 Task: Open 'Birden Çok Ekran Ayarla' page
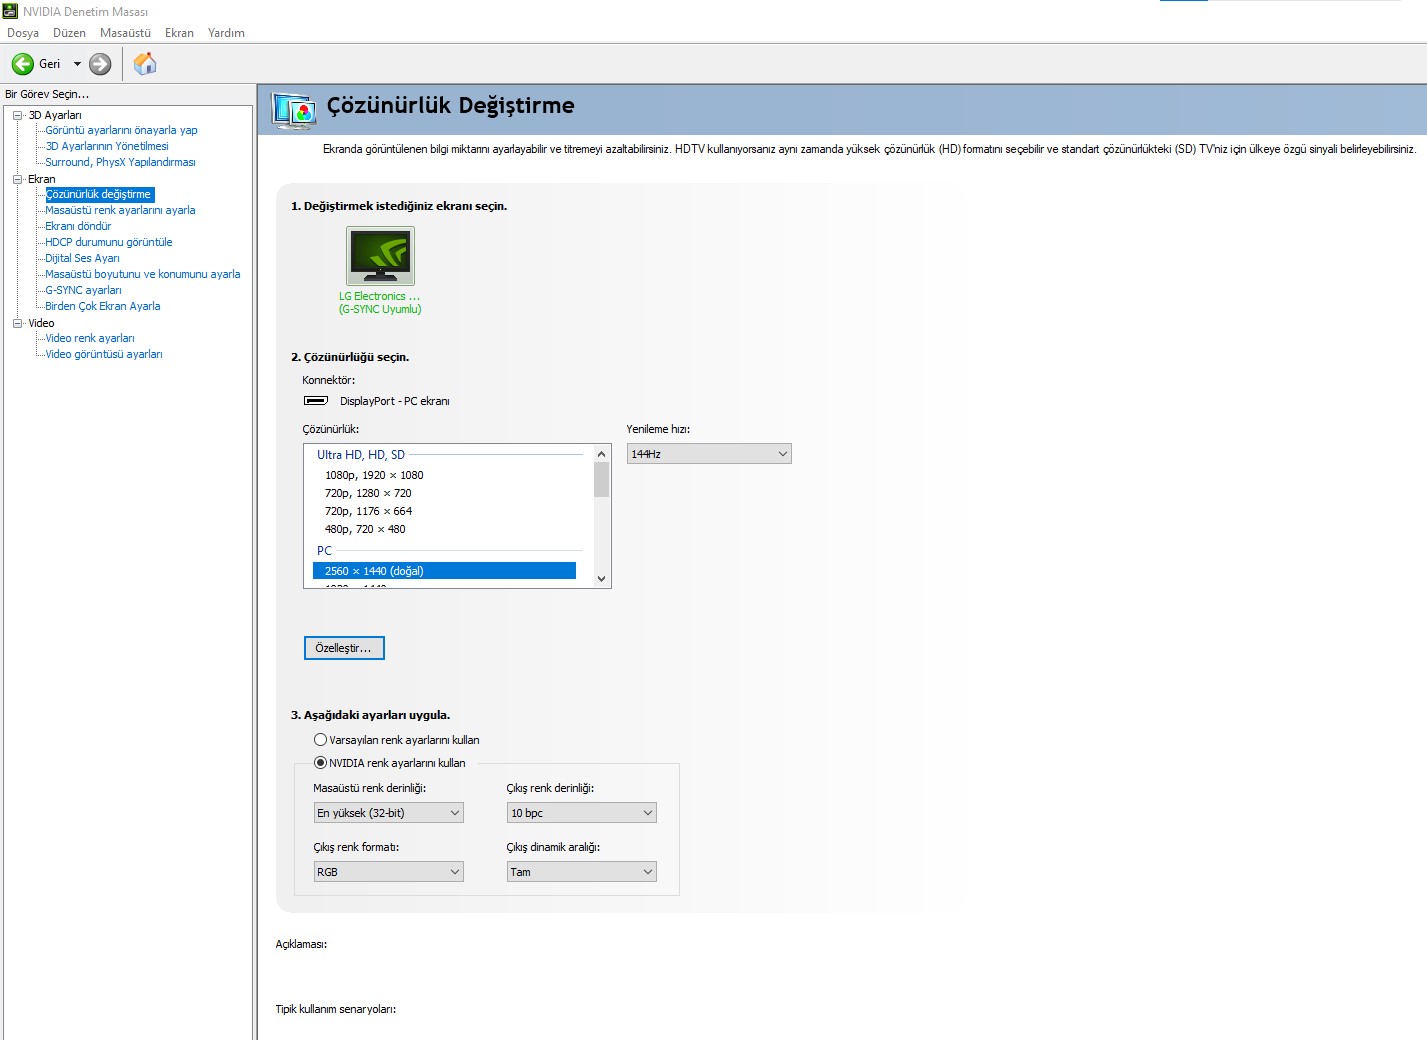(x=102, y=306)
